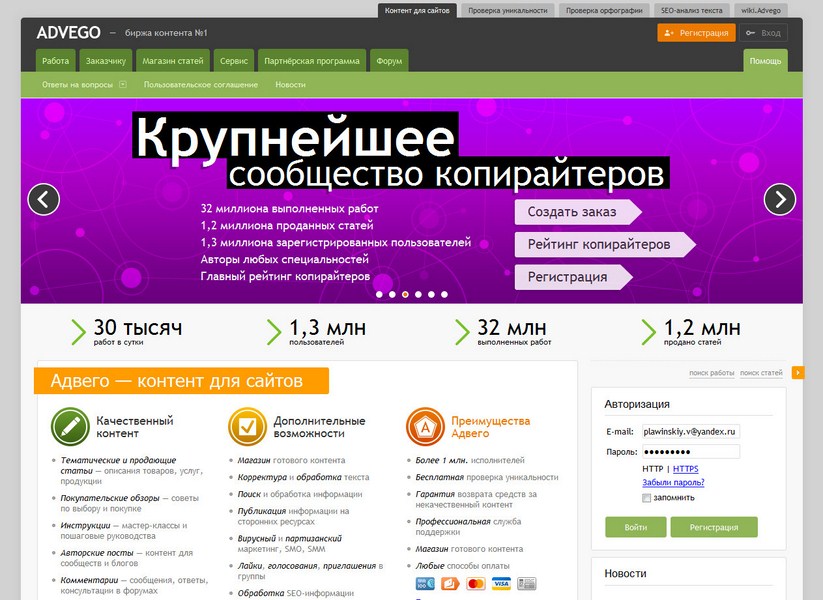
Task: Click the Вход button in header
Action: point(764,33)
